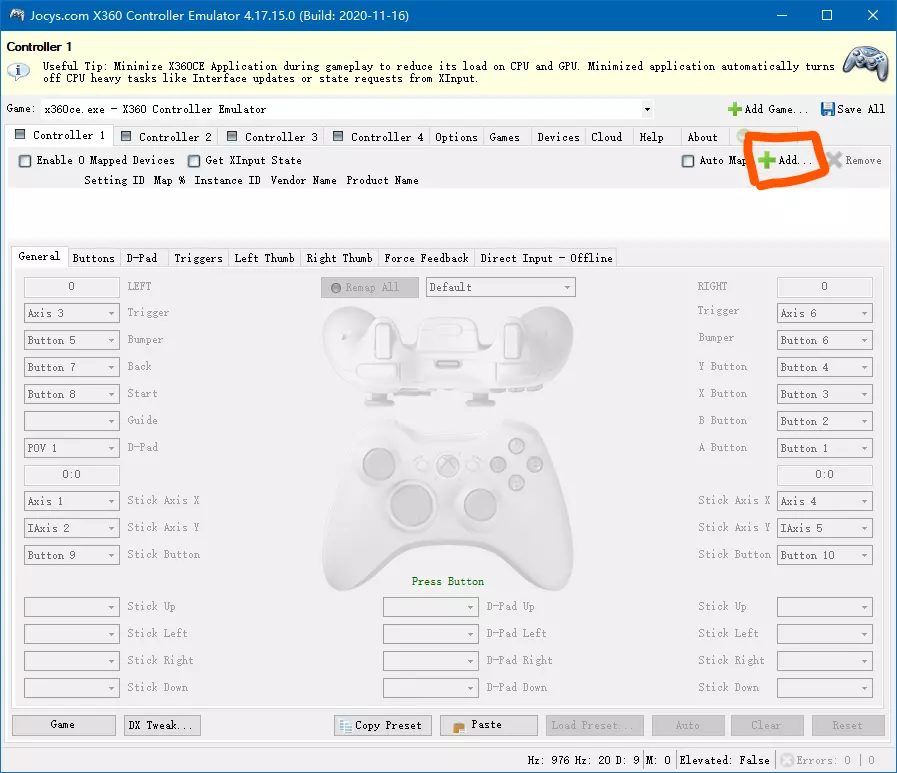Open the empty Guide dropdown
The width and height of the screenshot is (897, 773).
(x=72, y=421)
